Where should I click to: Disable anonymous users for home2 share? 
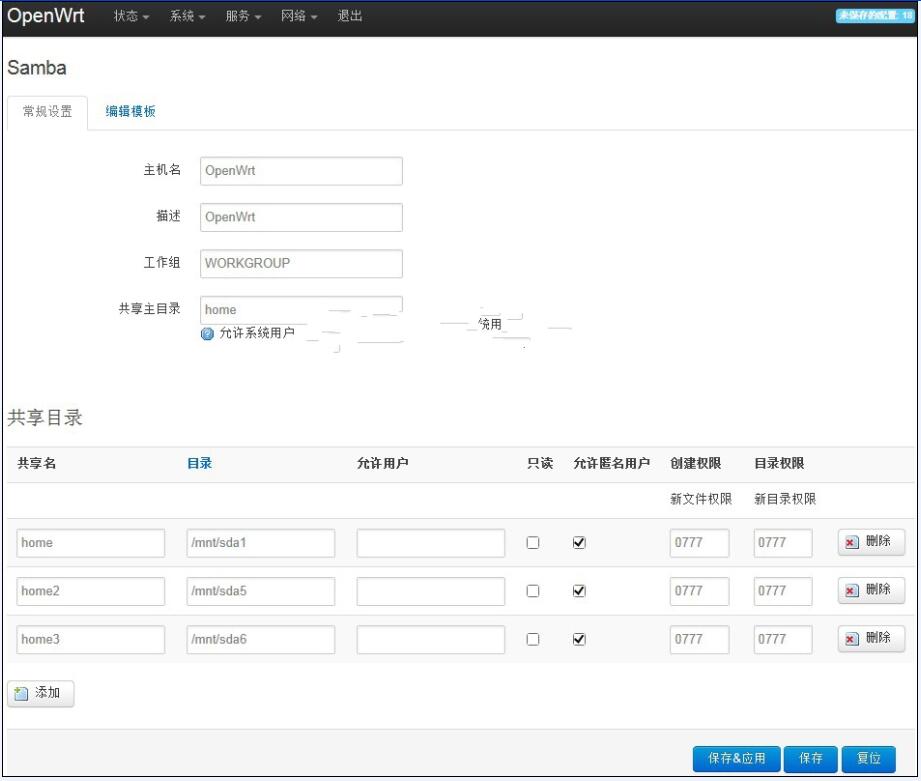(579, 591)
